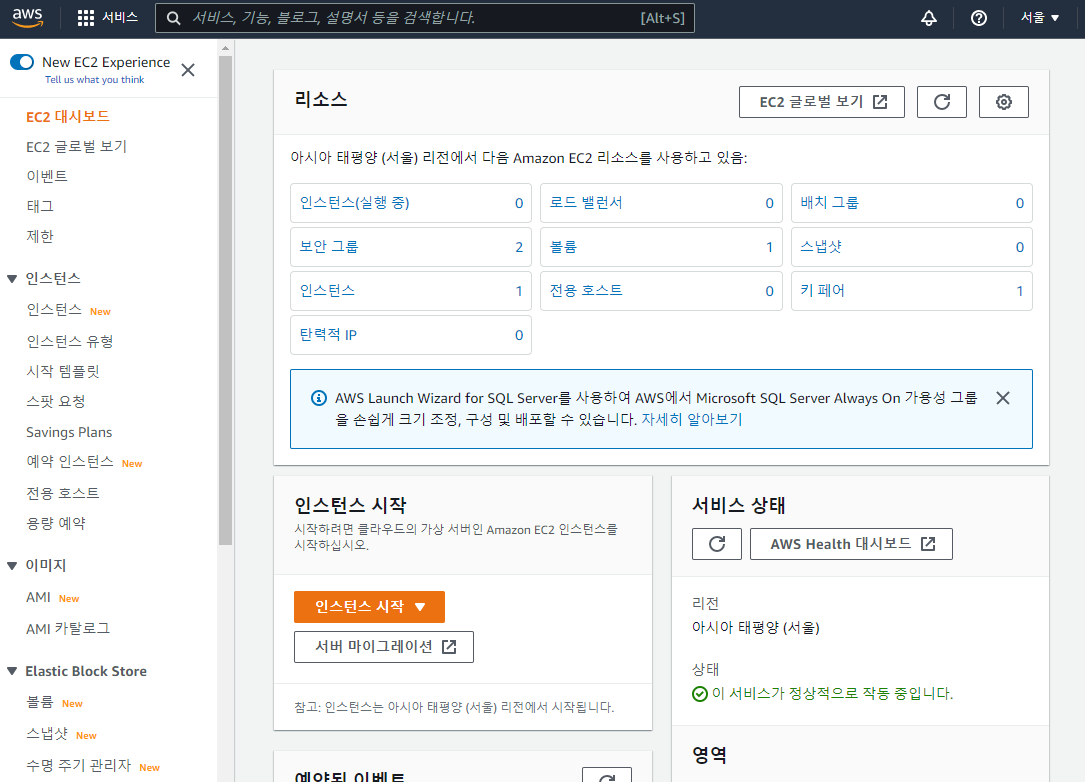Open the notifications bell icon
The image size is (1085, 782).
point(929,18)
